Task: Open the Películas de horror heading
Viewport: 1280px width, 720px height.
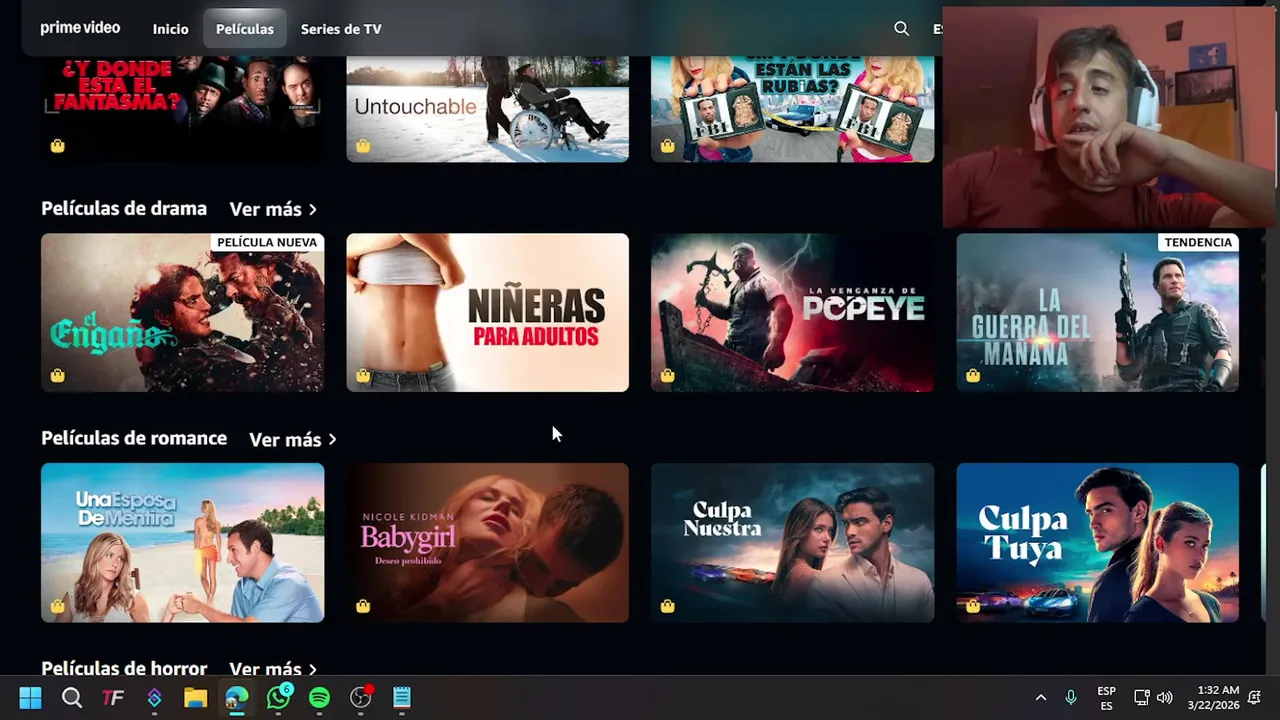Action: pyautogui.click(x=124, y=668)
